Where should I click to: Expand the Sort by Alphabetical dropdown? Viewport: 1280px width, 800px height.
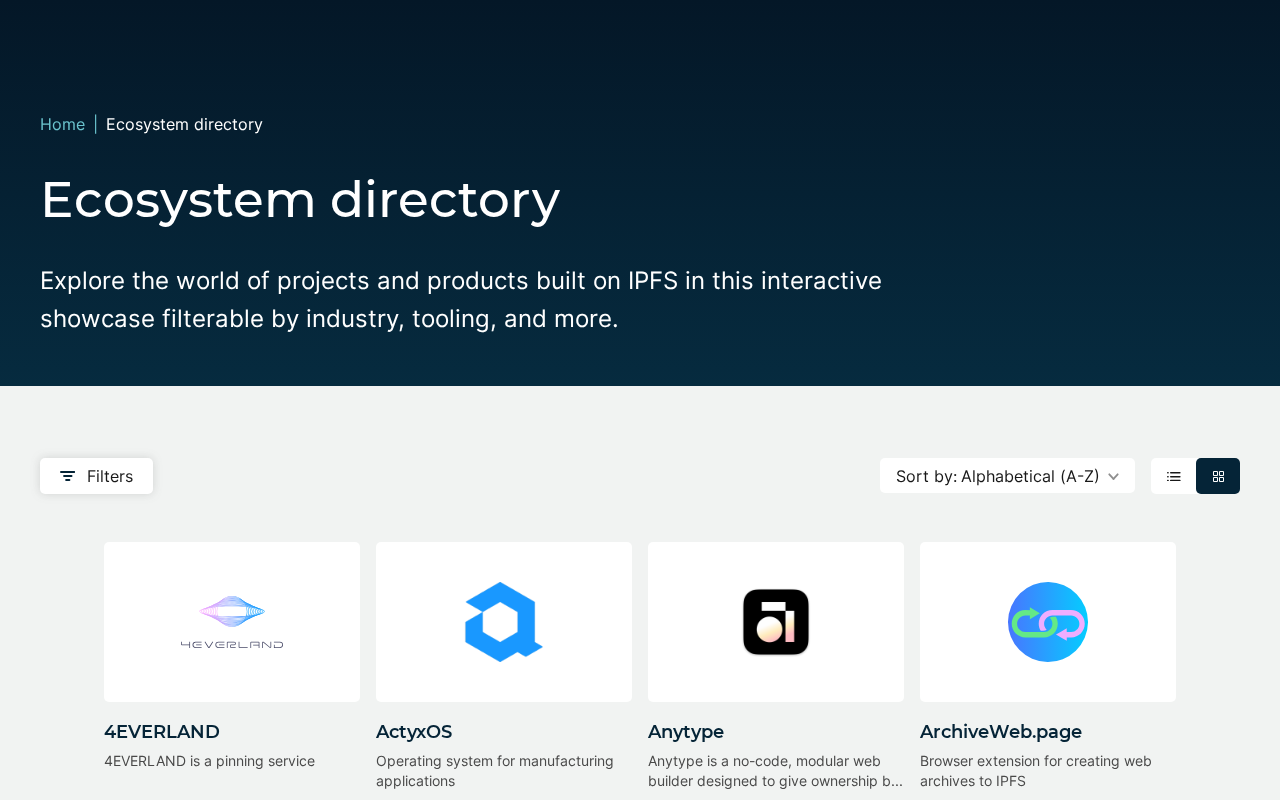[x=1007, y=476]
